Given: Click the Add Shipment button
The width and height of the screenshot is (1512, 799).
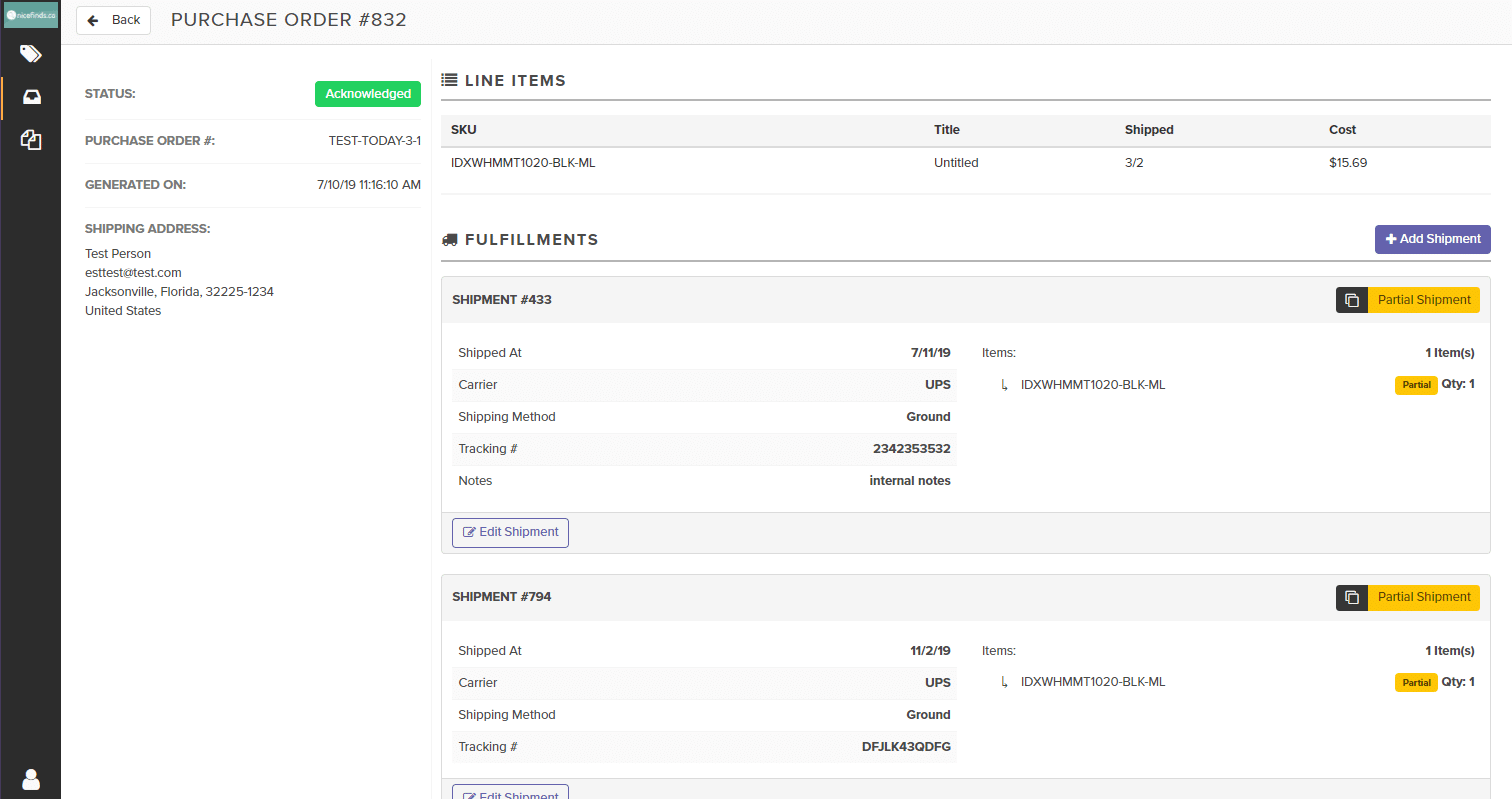Looking at the screenshot, I should pos(1433,239).
